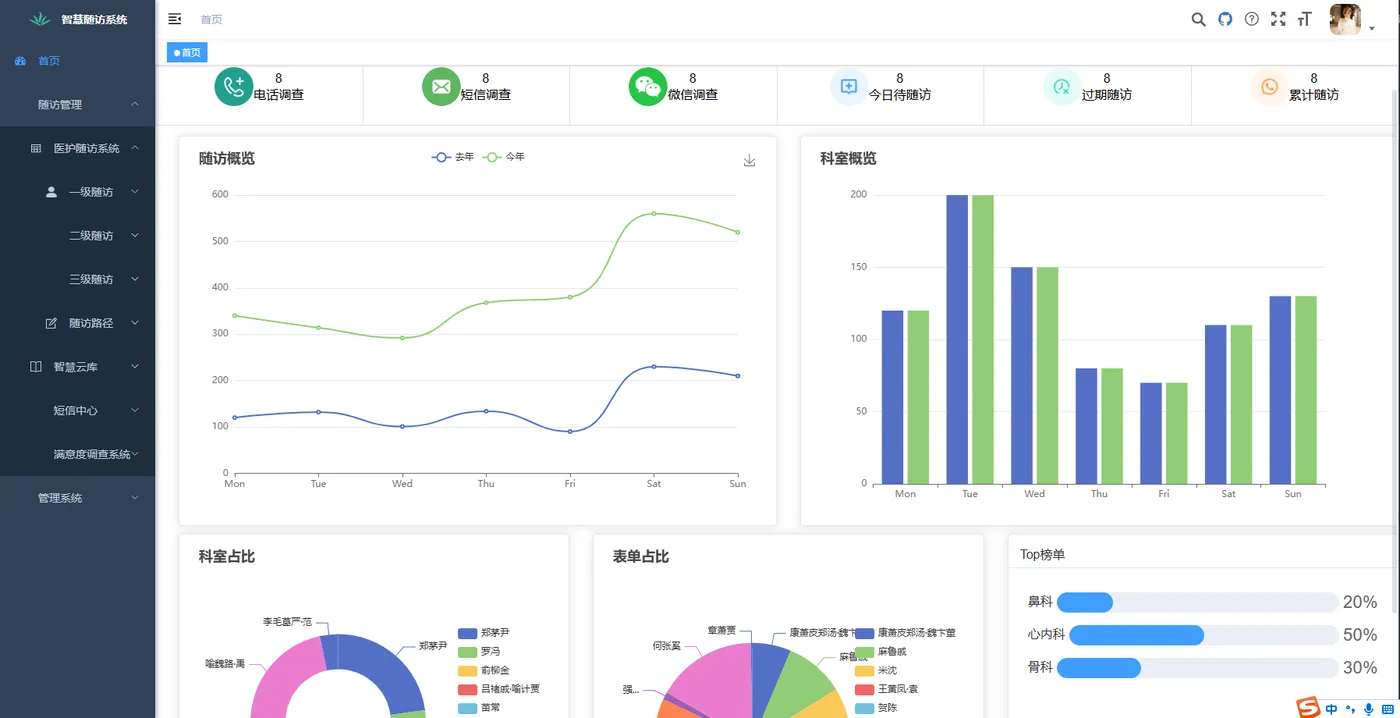Toggle the 罗冯 legend entry in 科室占比
Viewport: 1400px width, 718px height.
click(484, 652)
